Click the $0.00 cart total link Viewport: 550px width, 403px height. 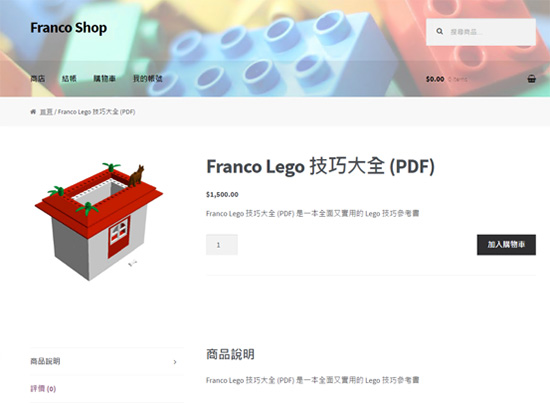[x=435, y=79]
